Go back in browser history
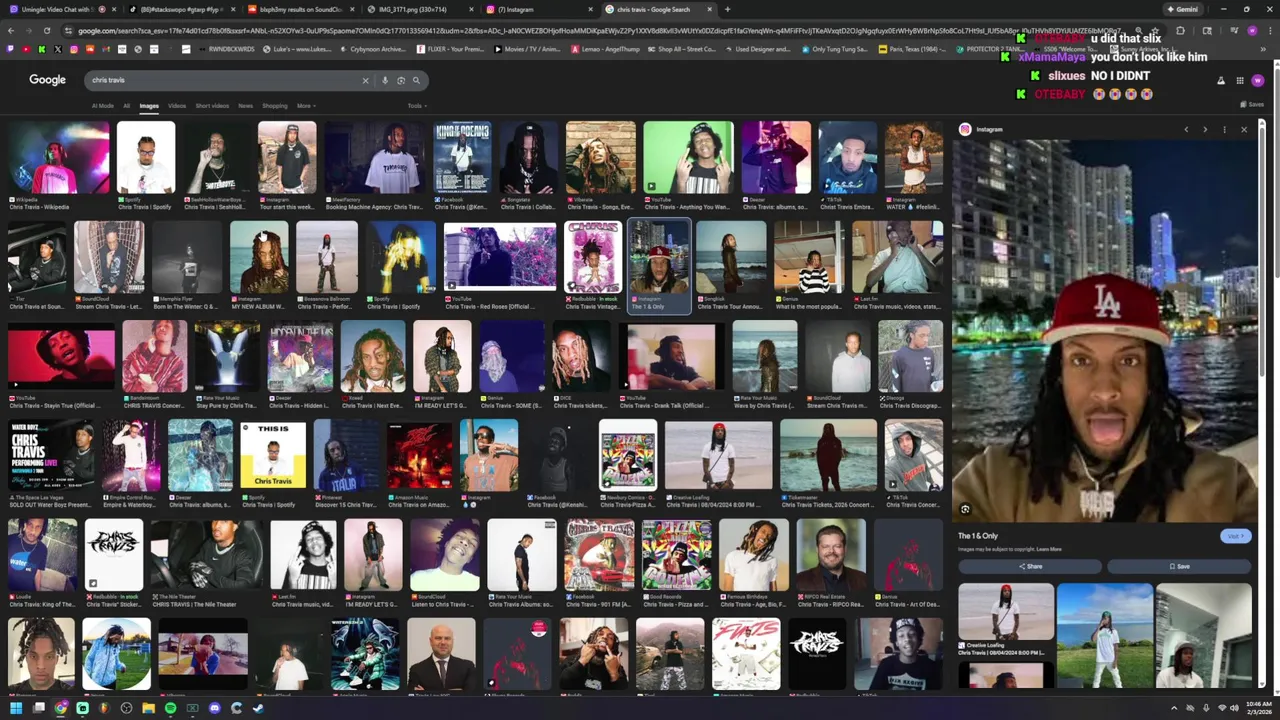Viewport: 1280px width, 720px height. [x=11, y=31]
